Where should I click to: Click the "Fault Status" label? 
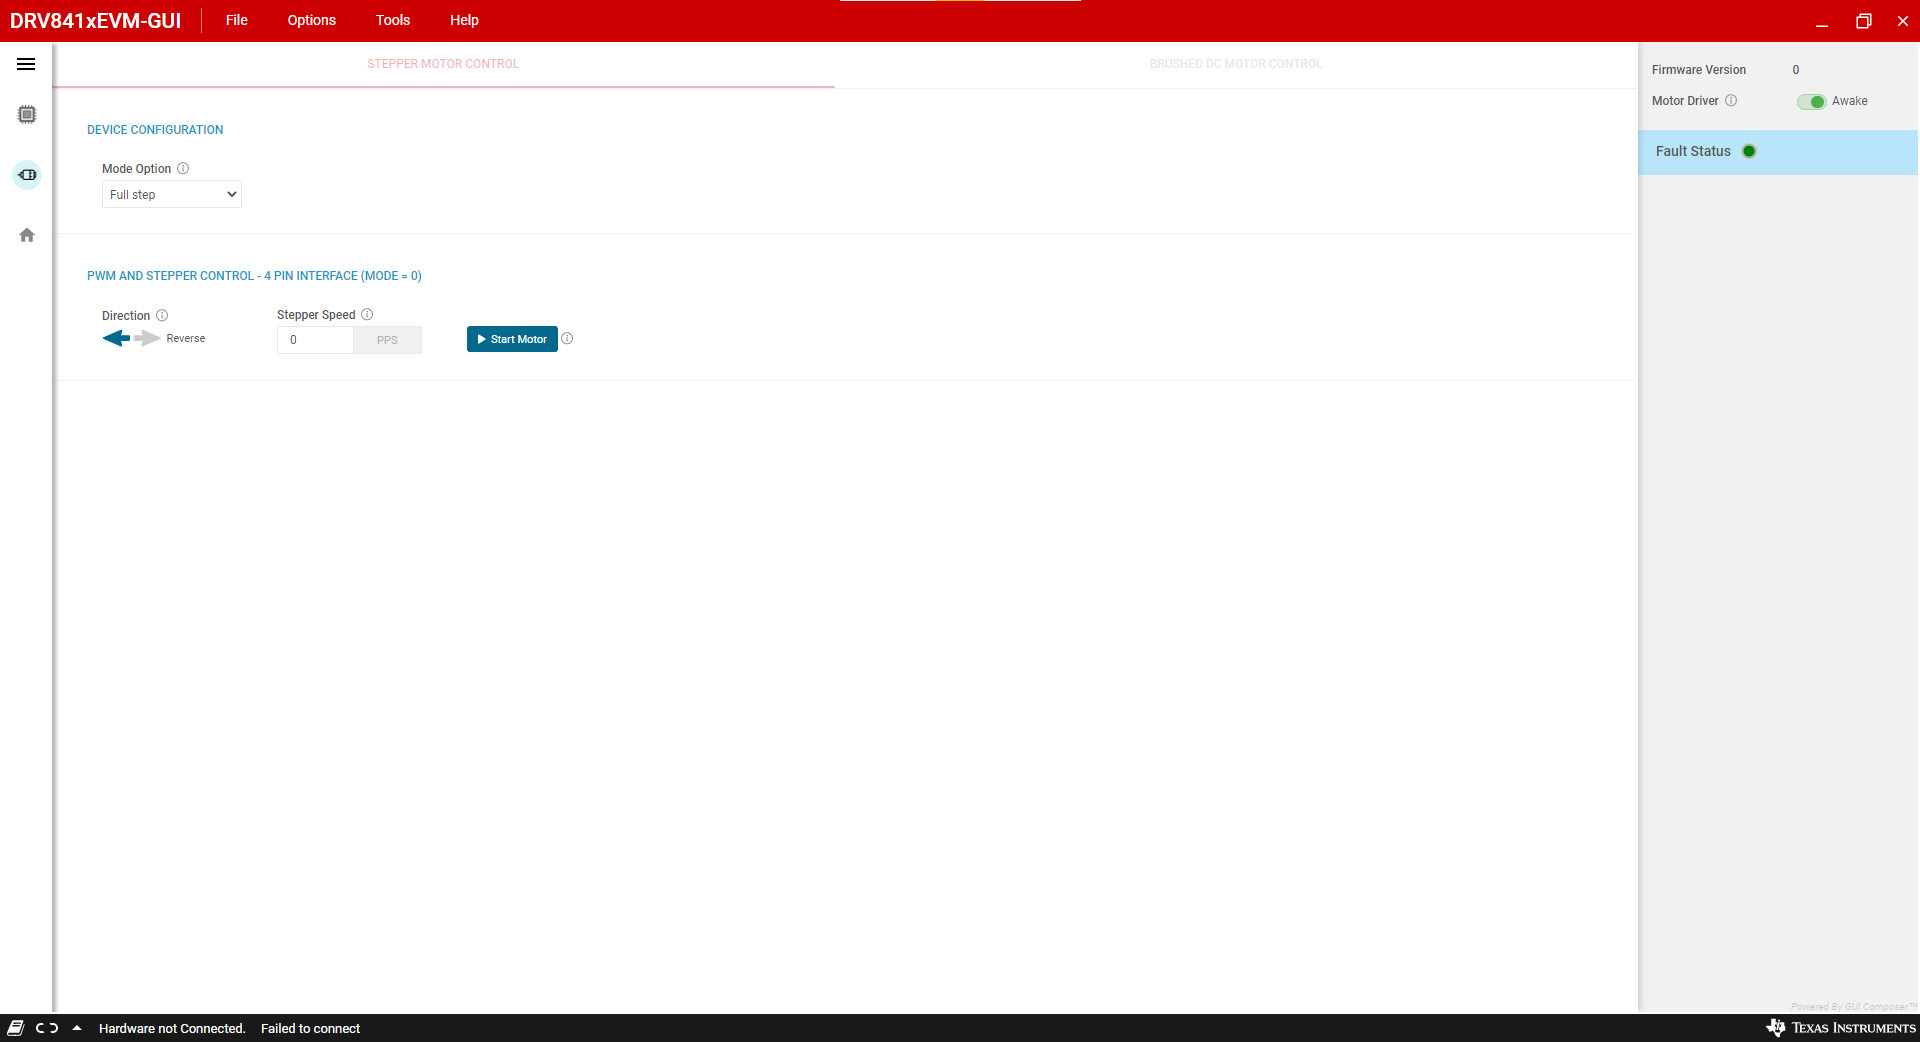pyautogui.click(x=1693, y=152)
